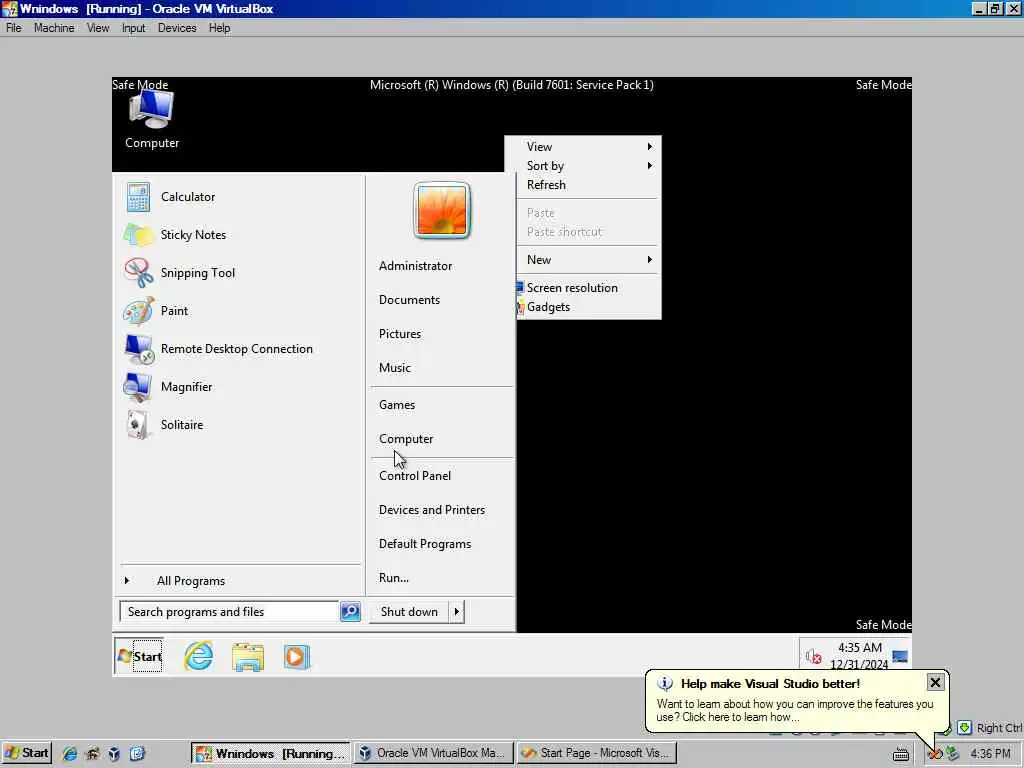Click the guest clock showing 4:35 AM

[x=859, y=656]
